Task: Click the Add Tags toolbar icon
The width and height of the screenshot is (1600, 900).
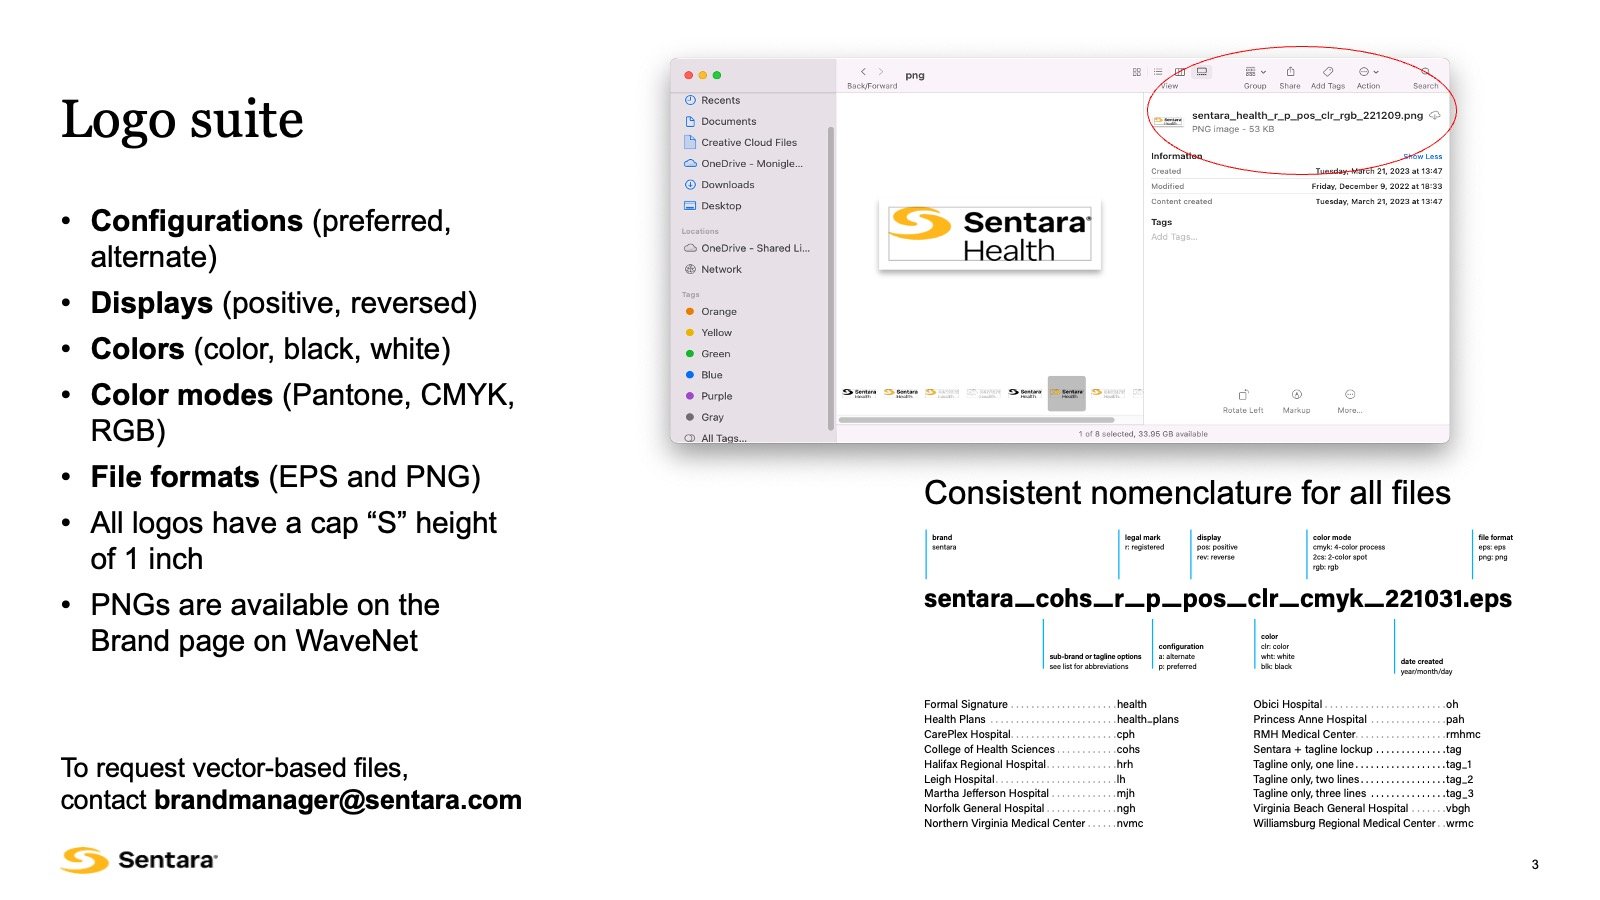Action: [x=1328, y=72]
